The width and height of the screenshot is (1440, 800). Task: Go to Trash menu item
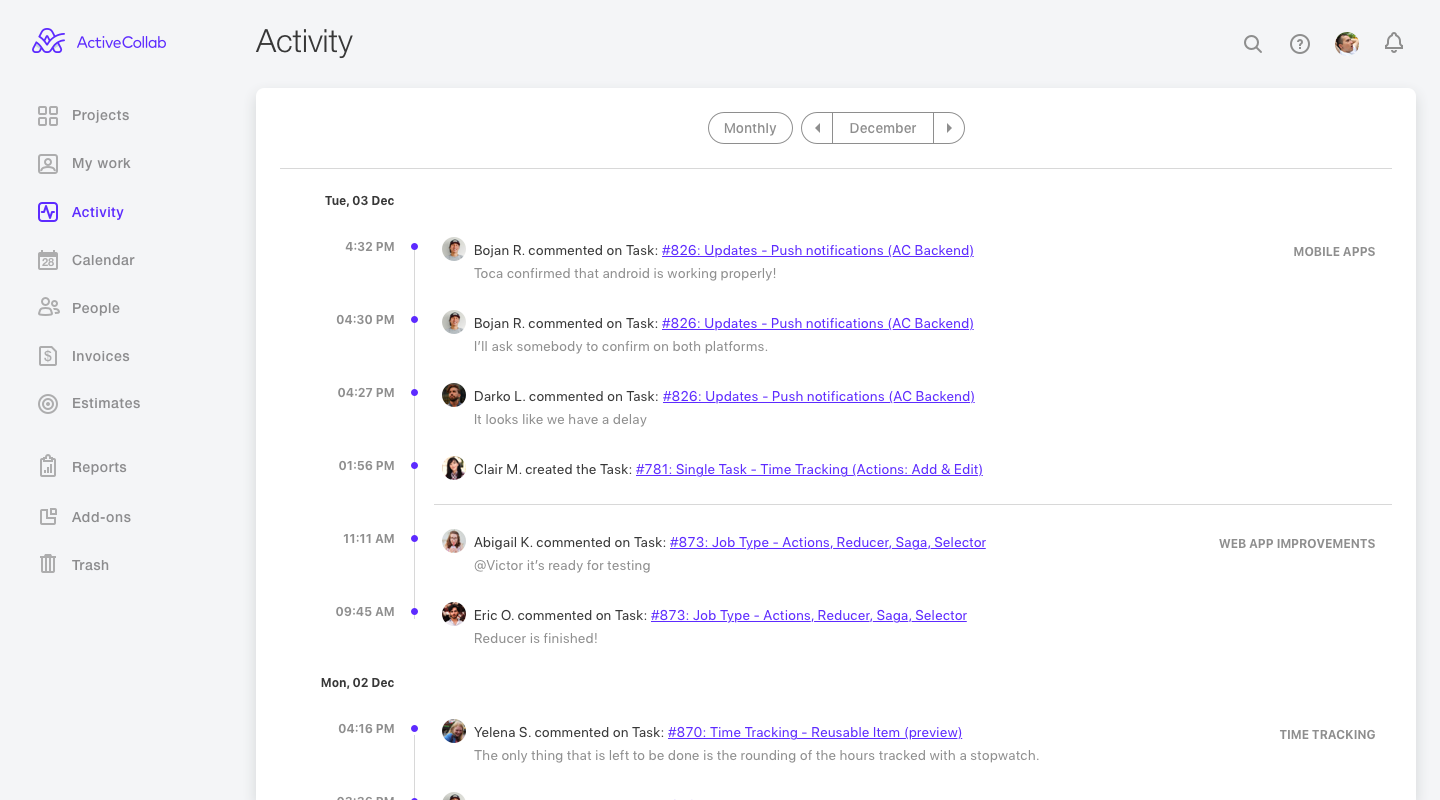[x=90, y=565]
